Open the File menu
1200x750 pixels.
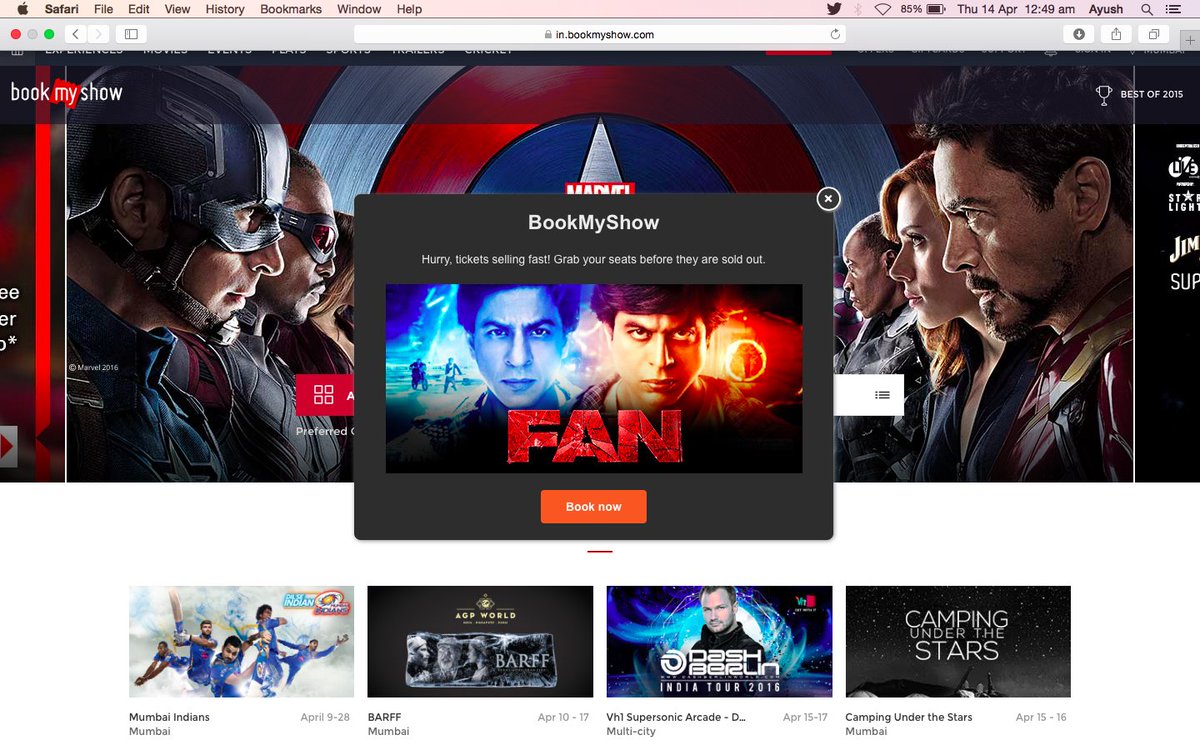(x=104, y=9)
